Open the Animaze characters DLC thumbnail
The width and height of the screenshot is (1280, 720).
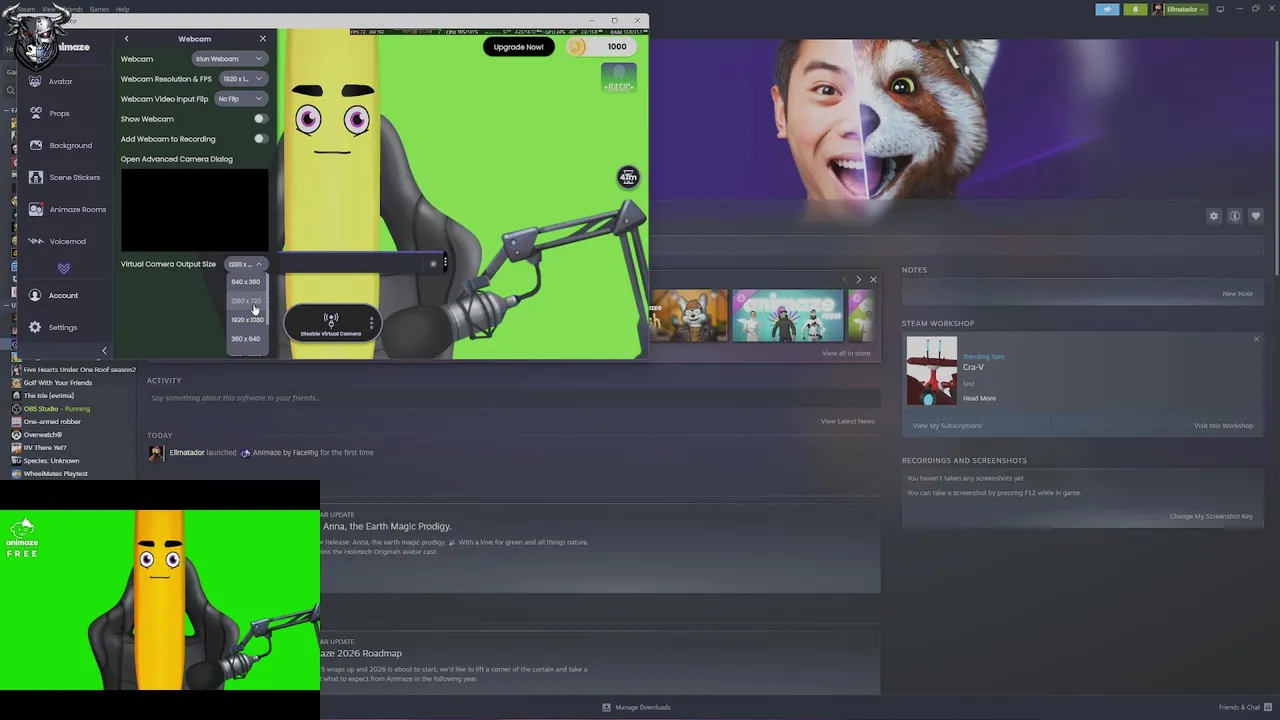click(787, 316)
